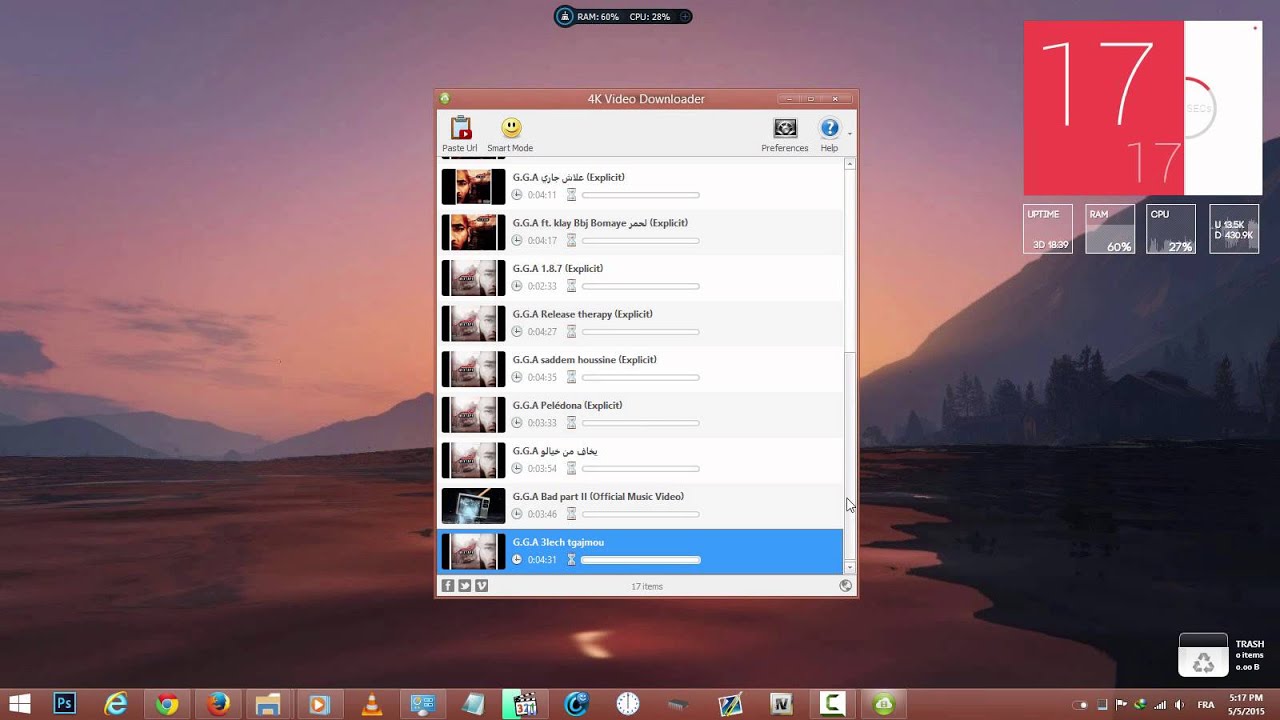Click the hourglass icon in G.G.A saddem houssine row

pos(572,377)
